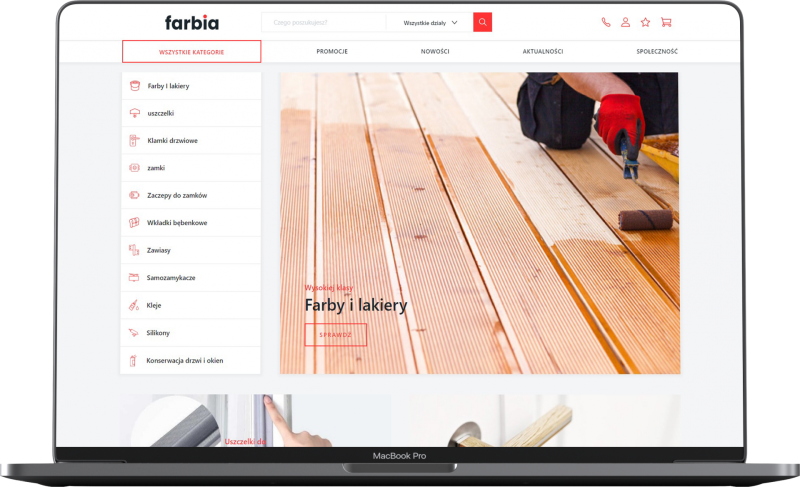Click the Wysokiej klasy banner subtitle

(x=329, y=288)
